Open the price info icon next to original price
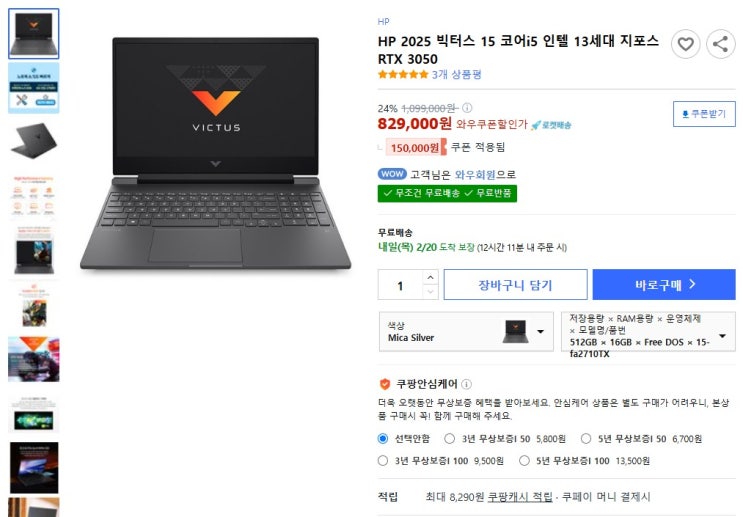 467,108
